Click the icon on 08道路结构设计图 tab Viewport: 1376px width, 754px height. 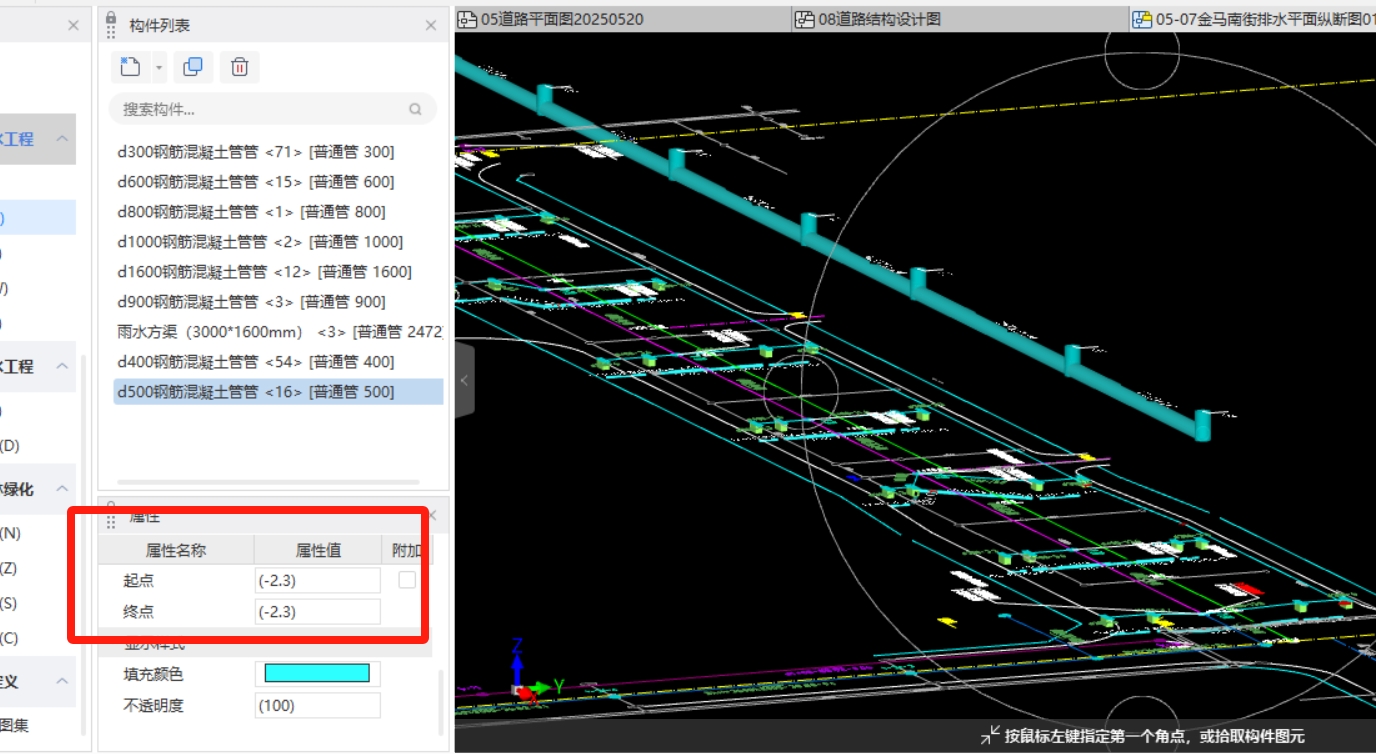click(805, 19)
